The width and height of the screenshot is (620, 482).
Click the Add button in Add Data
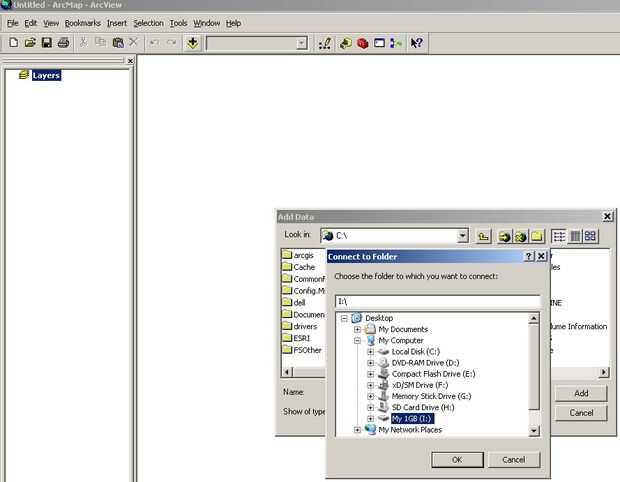(581, 393)
